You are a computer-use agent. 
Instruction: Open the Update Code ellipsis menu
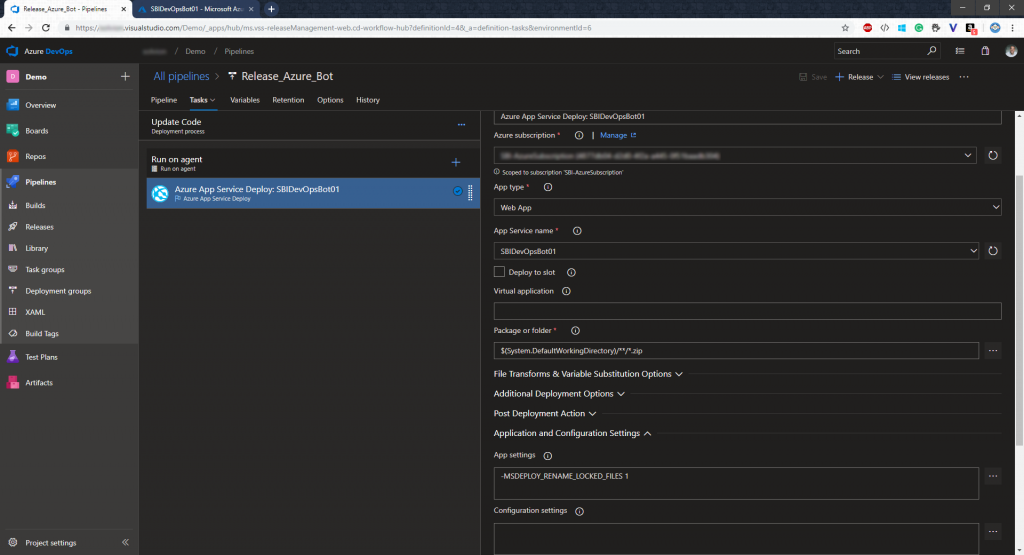tap(461, 125)
